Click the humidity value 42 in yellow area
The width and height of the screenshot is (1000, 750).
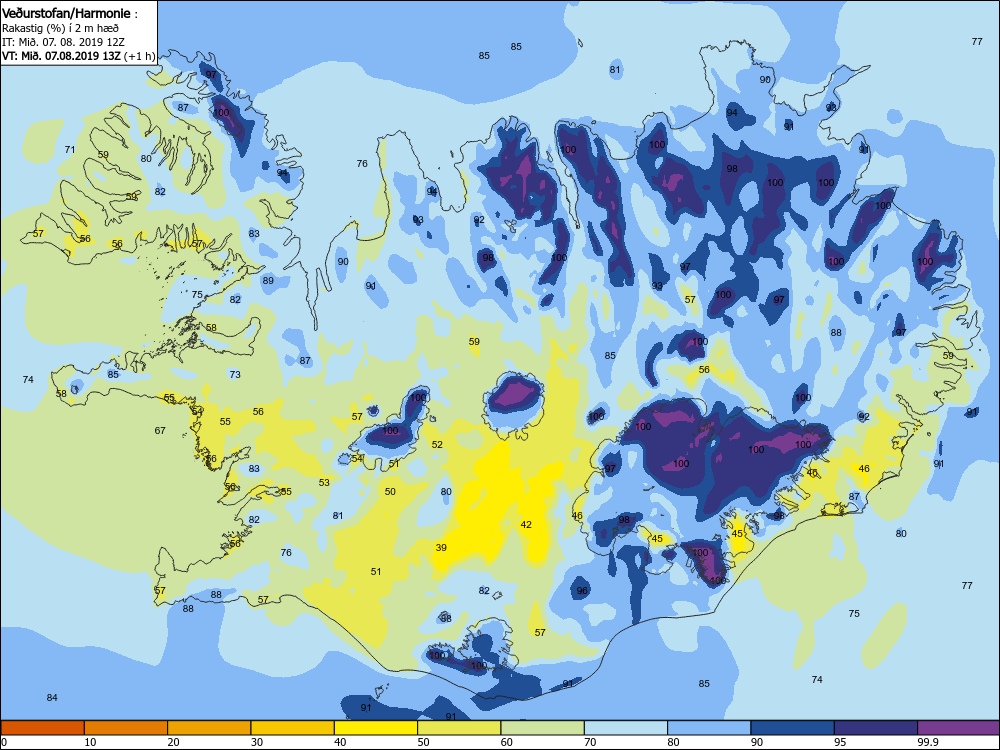pyautogui.click(x=526, y=525)
